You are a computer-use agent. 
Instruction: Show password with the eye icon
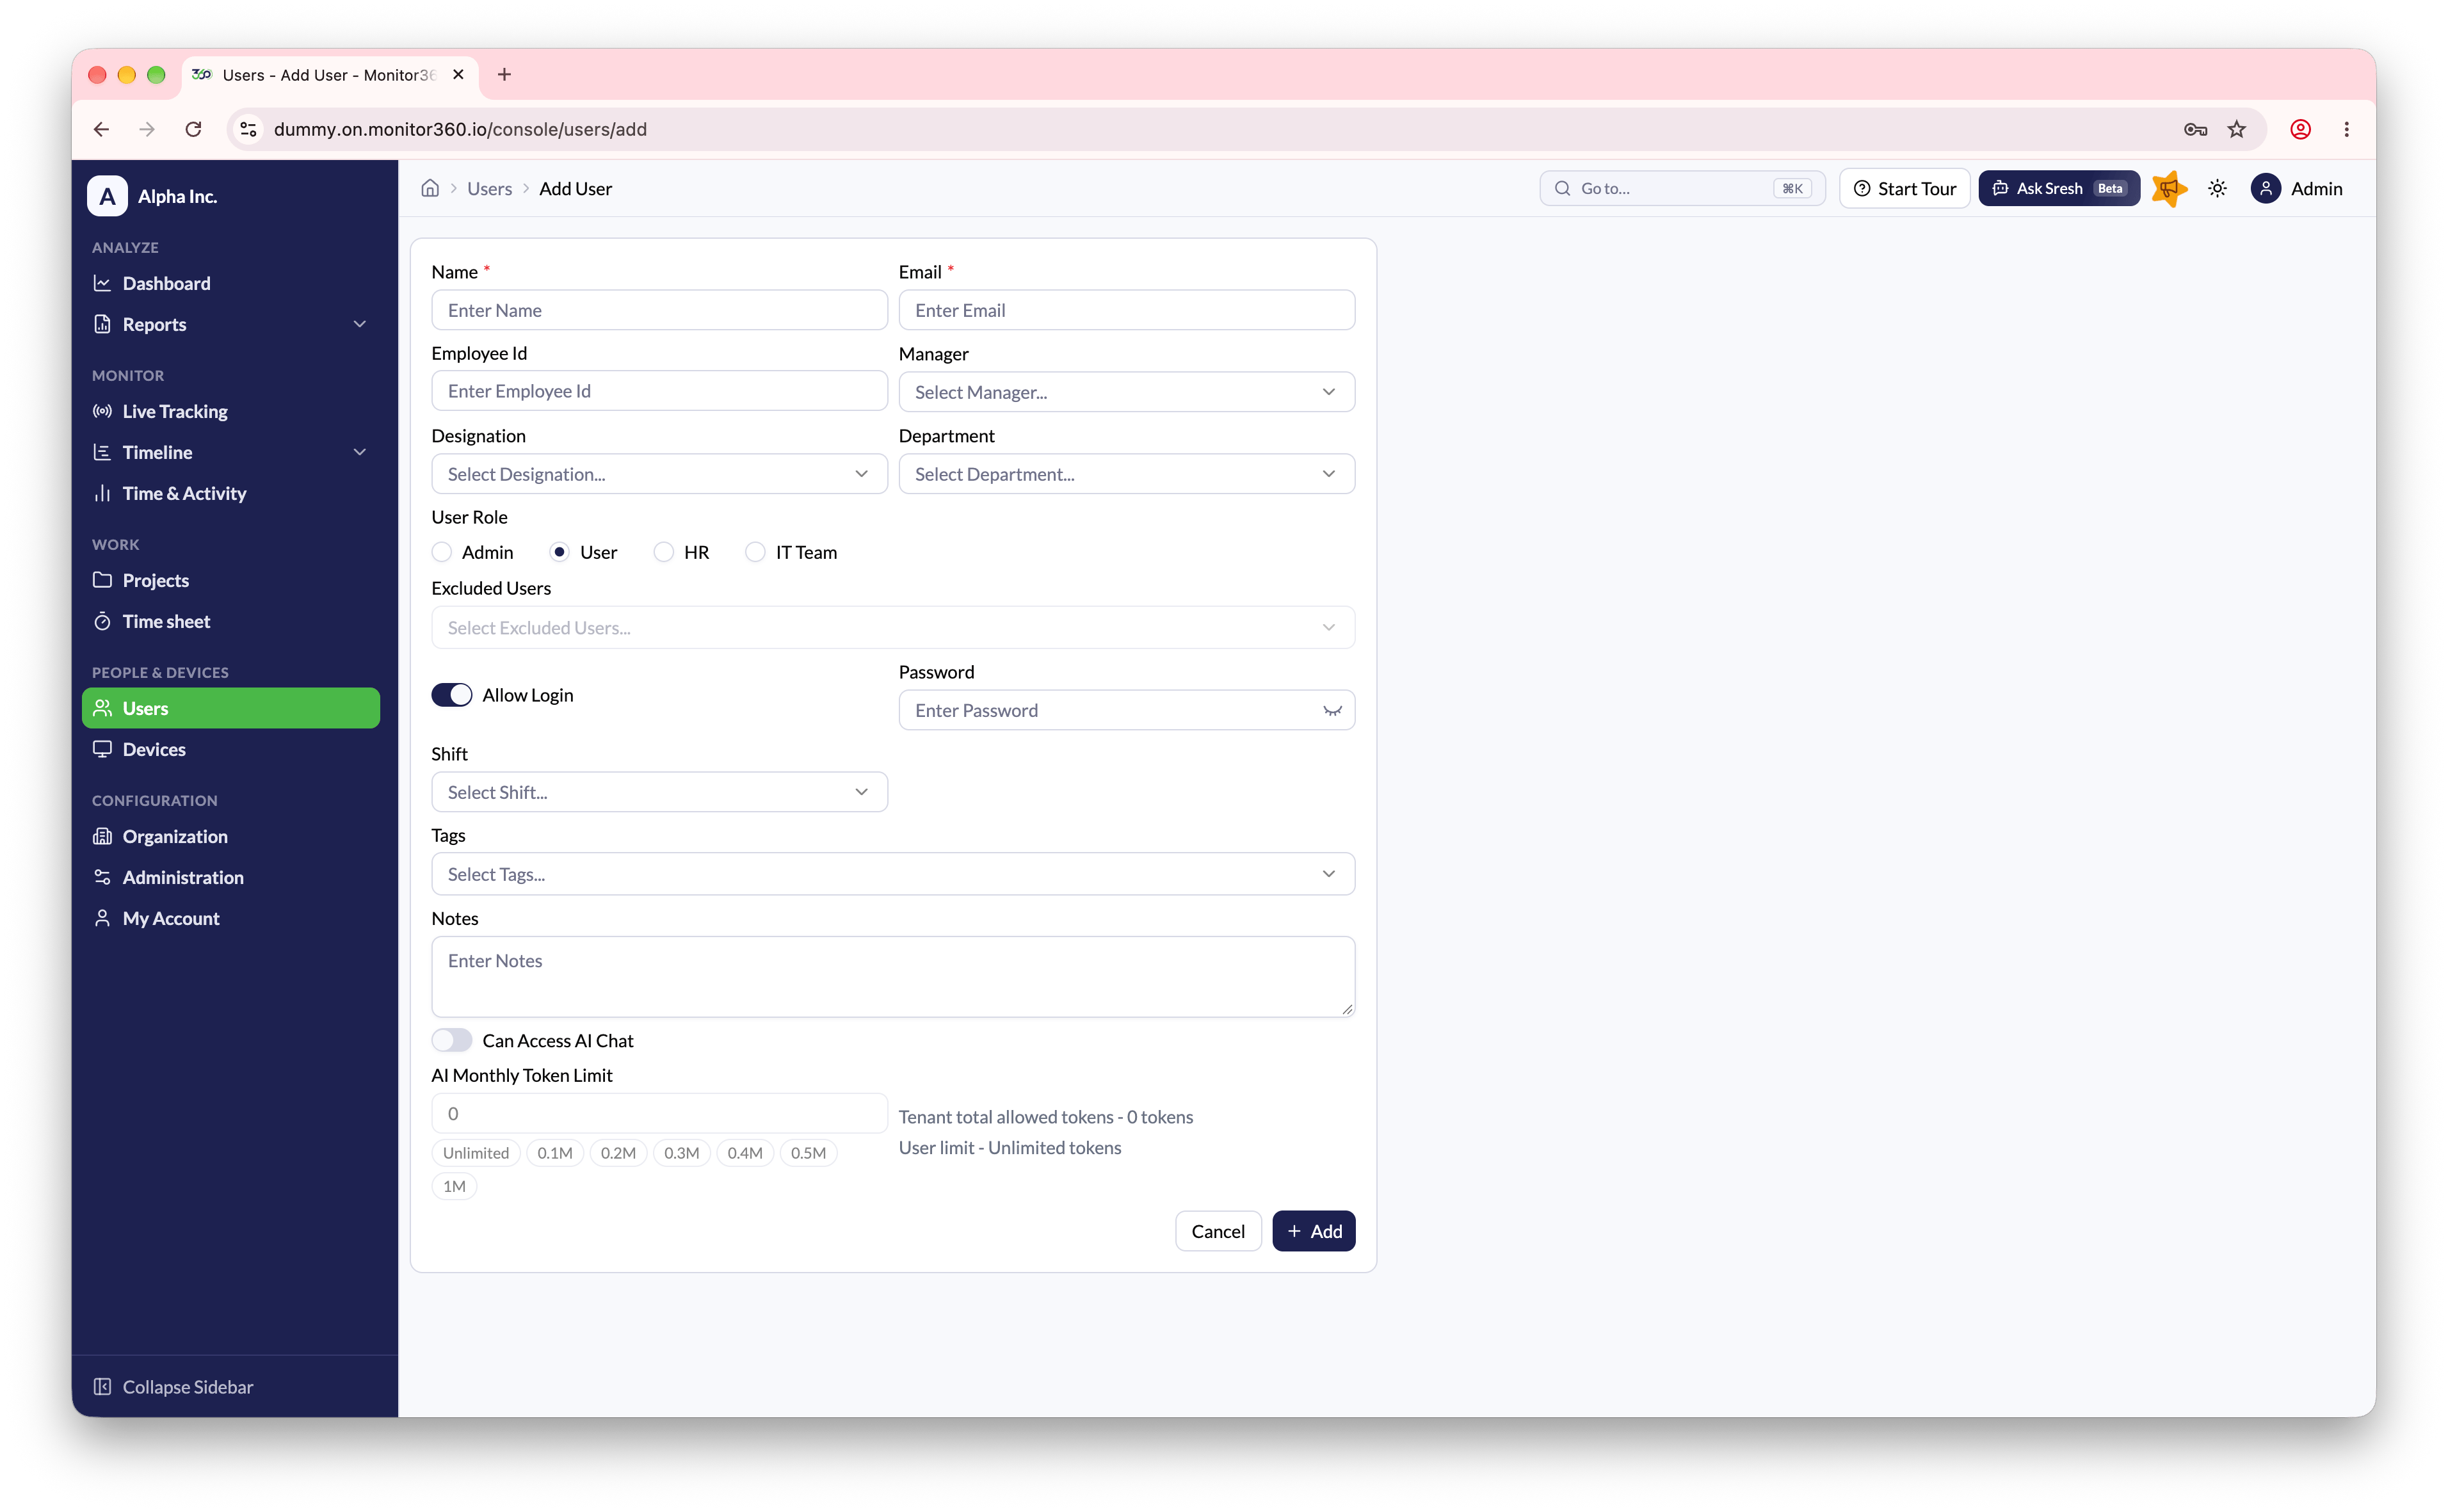[x=1332, y=710]
